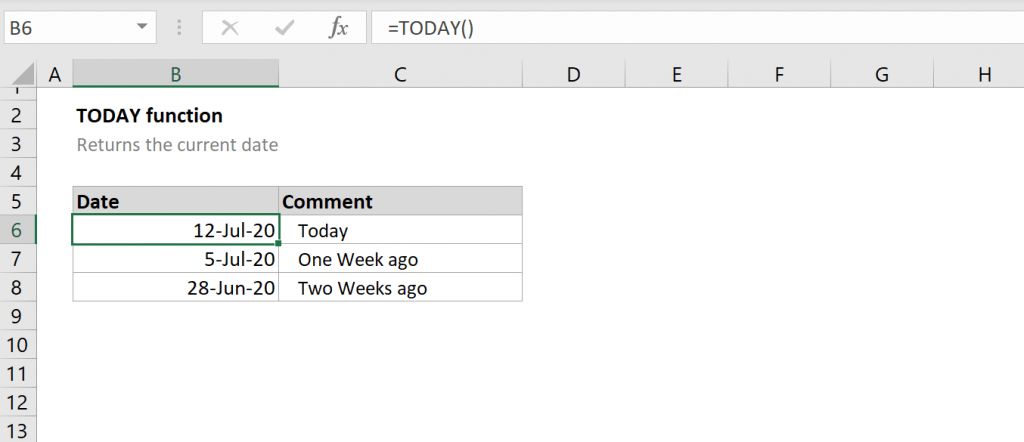The image size is (1024, 442).
Task: Click the Insert Function fx icon
Action: (x=338, y=28)
